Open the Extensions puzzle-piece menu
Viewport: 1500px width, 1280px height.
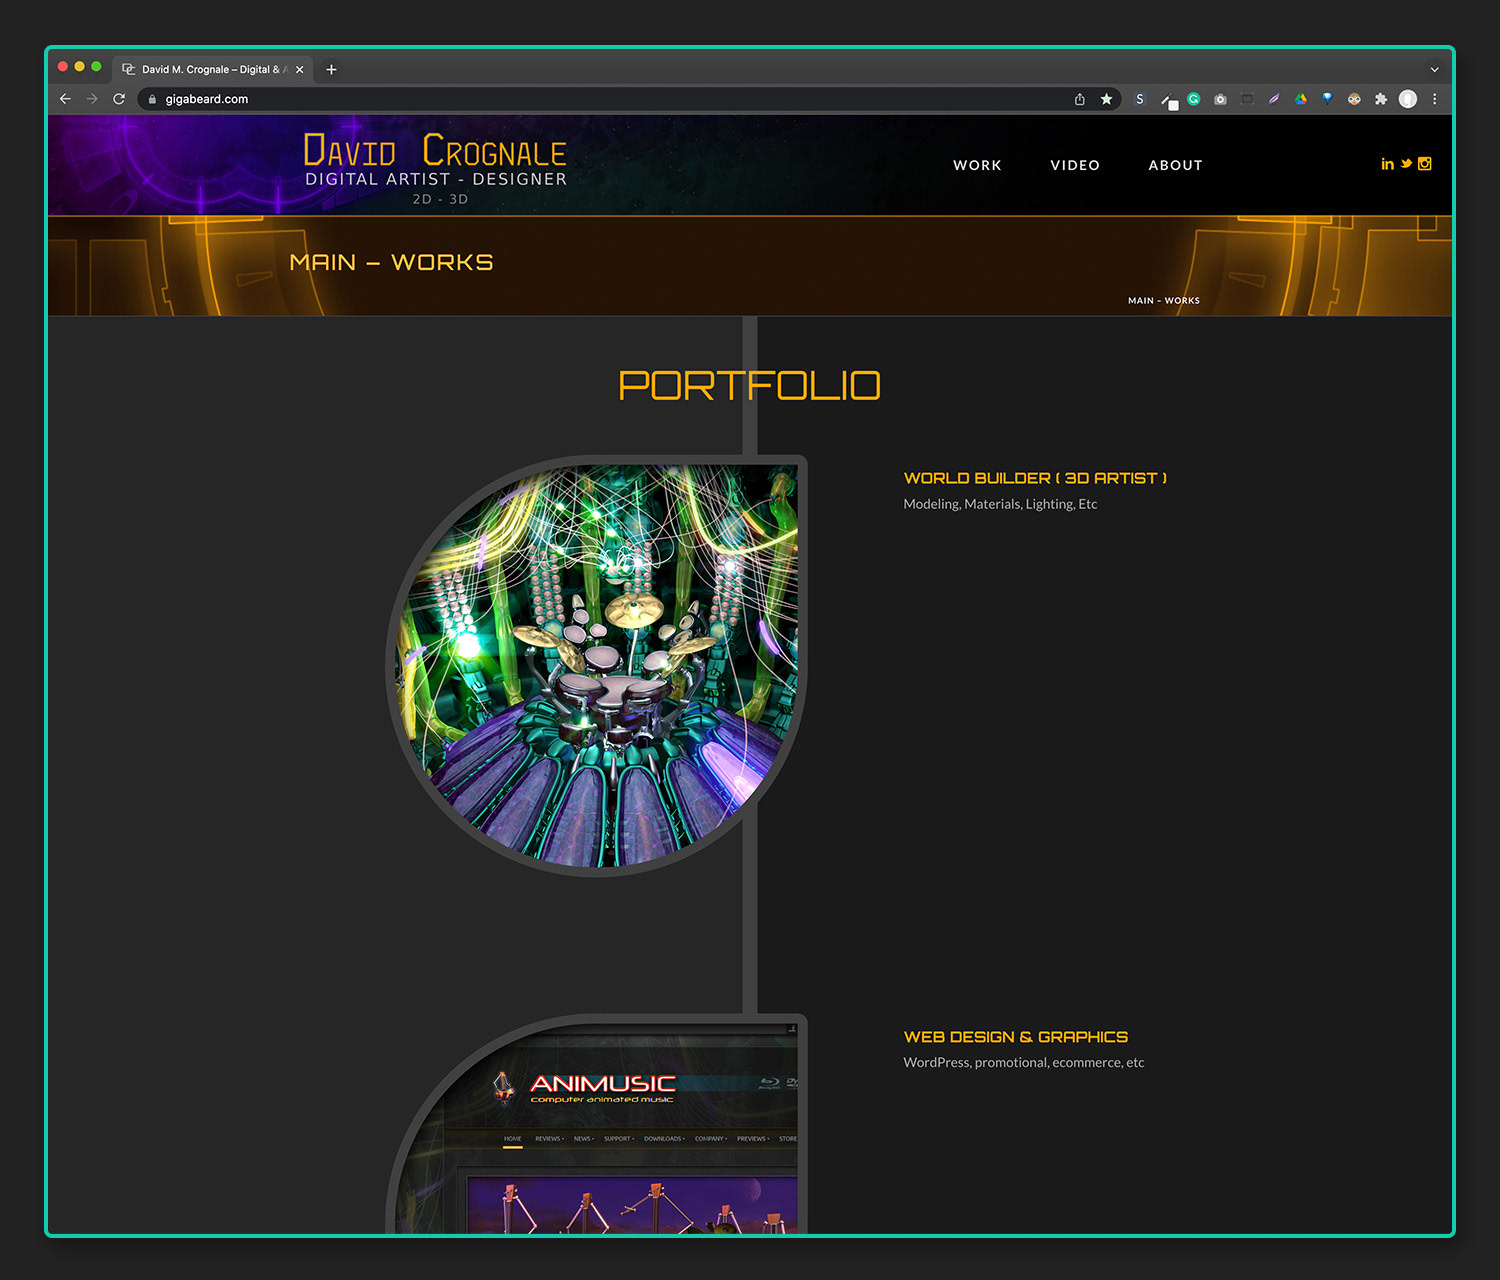coord(1381,99)
